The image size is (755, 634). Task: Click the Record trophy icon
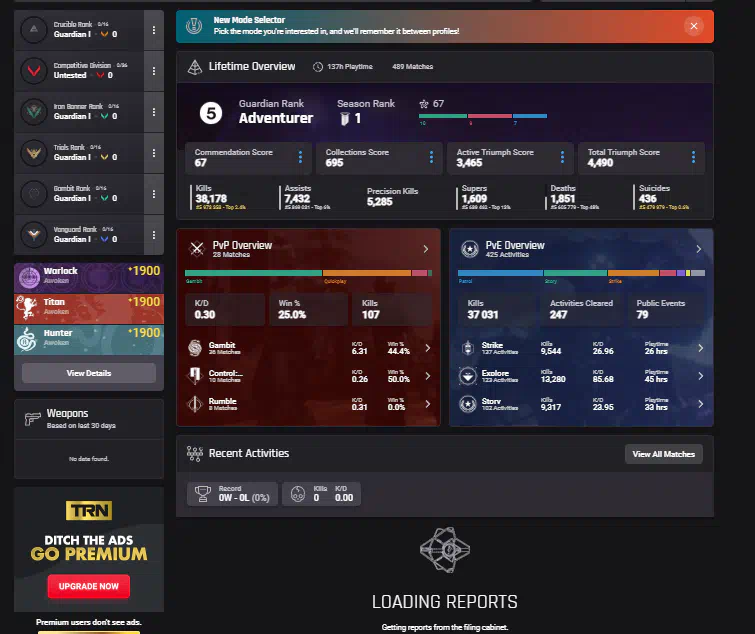click(203, 494)
